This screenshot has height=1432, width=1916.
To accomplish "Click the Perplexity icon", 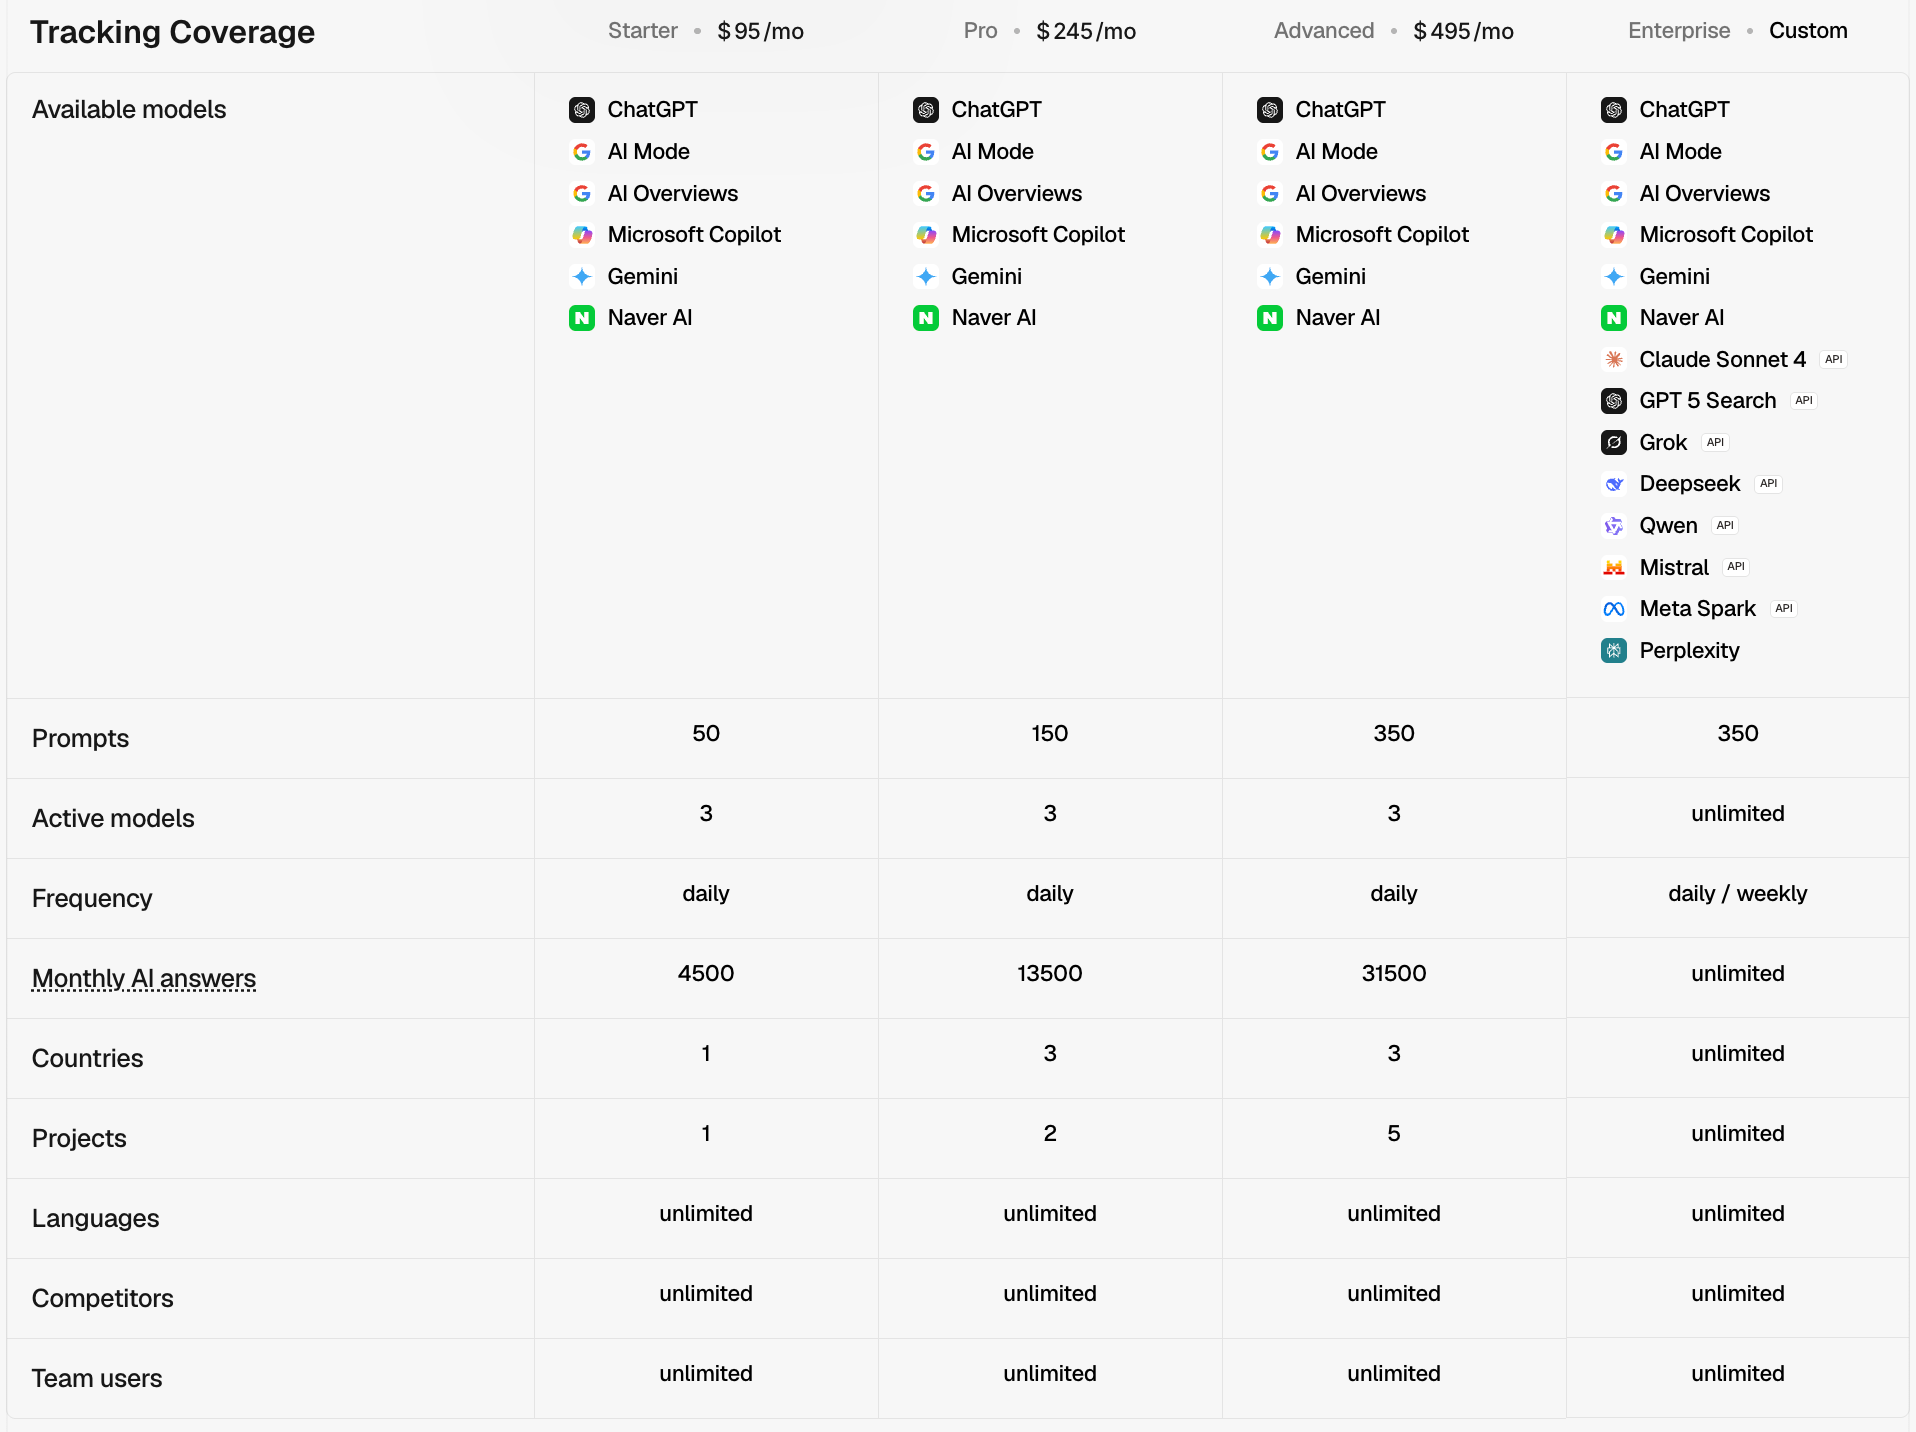I will click(1614, 651).
